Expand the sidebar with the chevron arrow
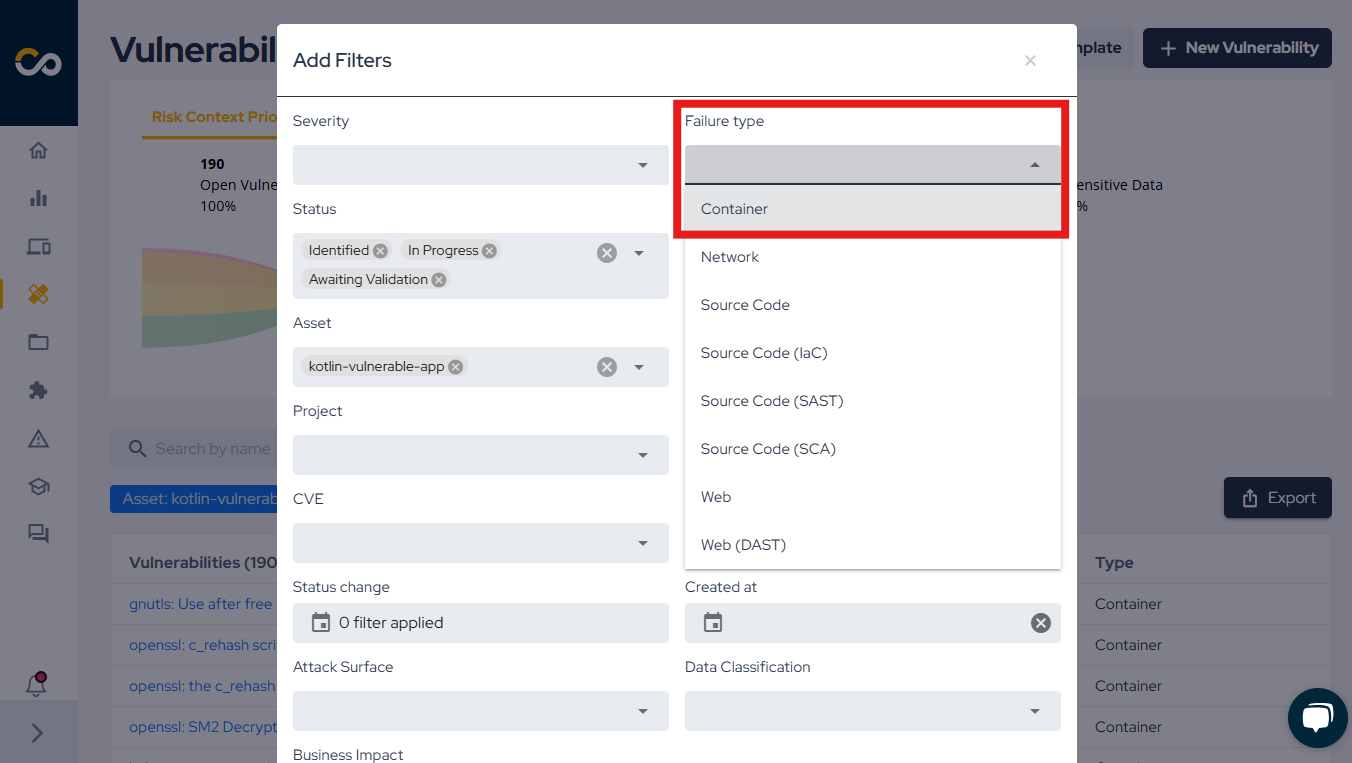This screenshot has width=1352, height=763. 38,733
